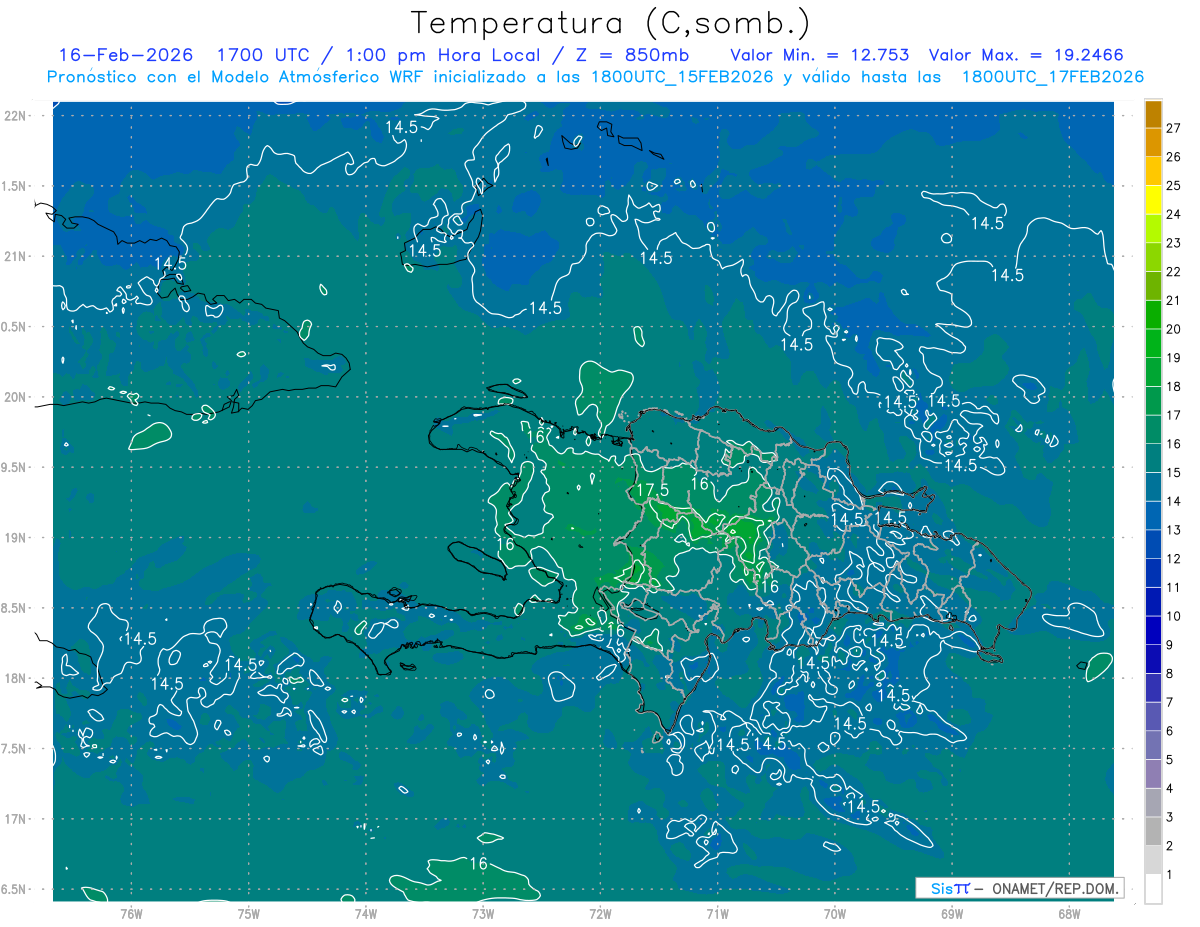Click the "17.5" contour label over Hispaniola

tap(652, 491)
